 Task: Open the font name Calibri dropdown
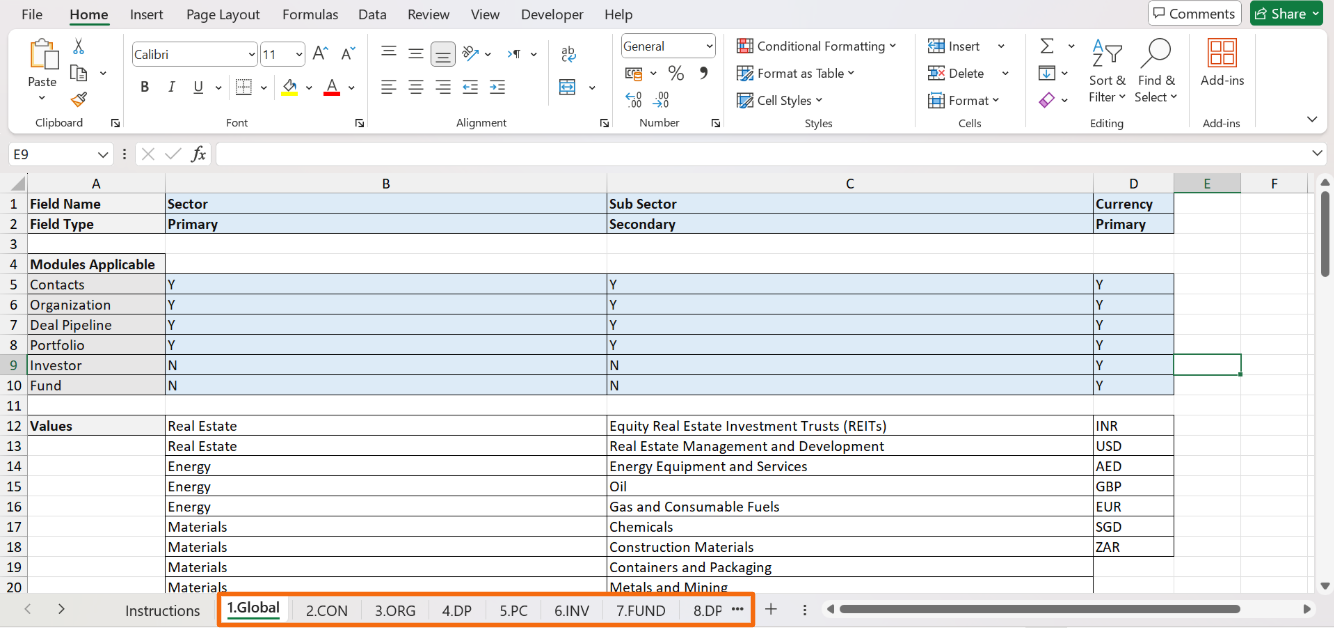tap(251, 54)
